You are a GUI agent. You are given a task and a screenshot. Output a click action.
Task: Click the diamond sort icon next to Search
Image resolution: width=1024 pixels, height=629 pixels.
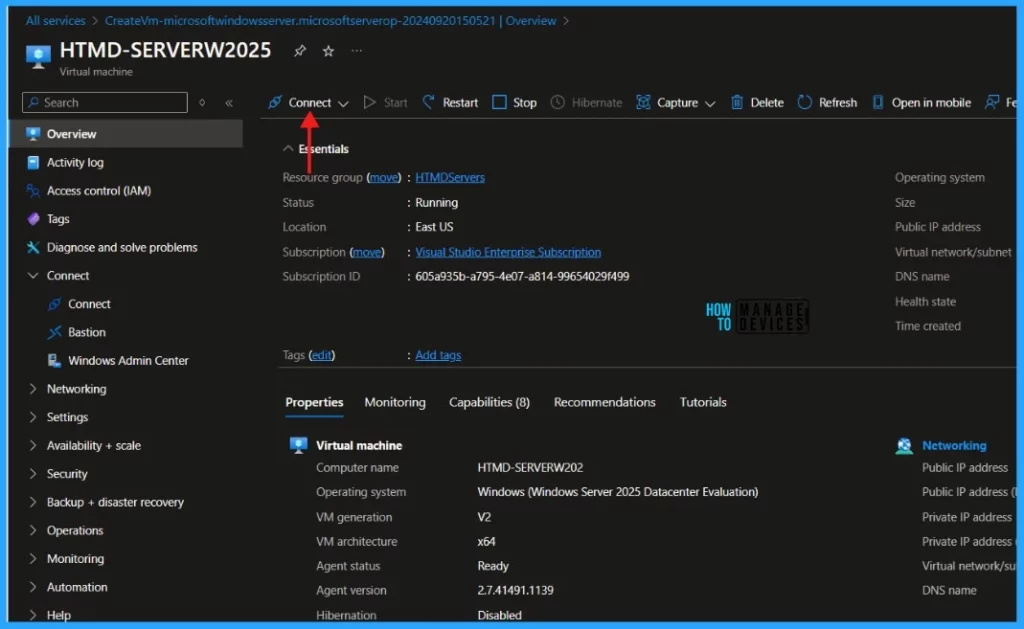[x=202, y=103]
